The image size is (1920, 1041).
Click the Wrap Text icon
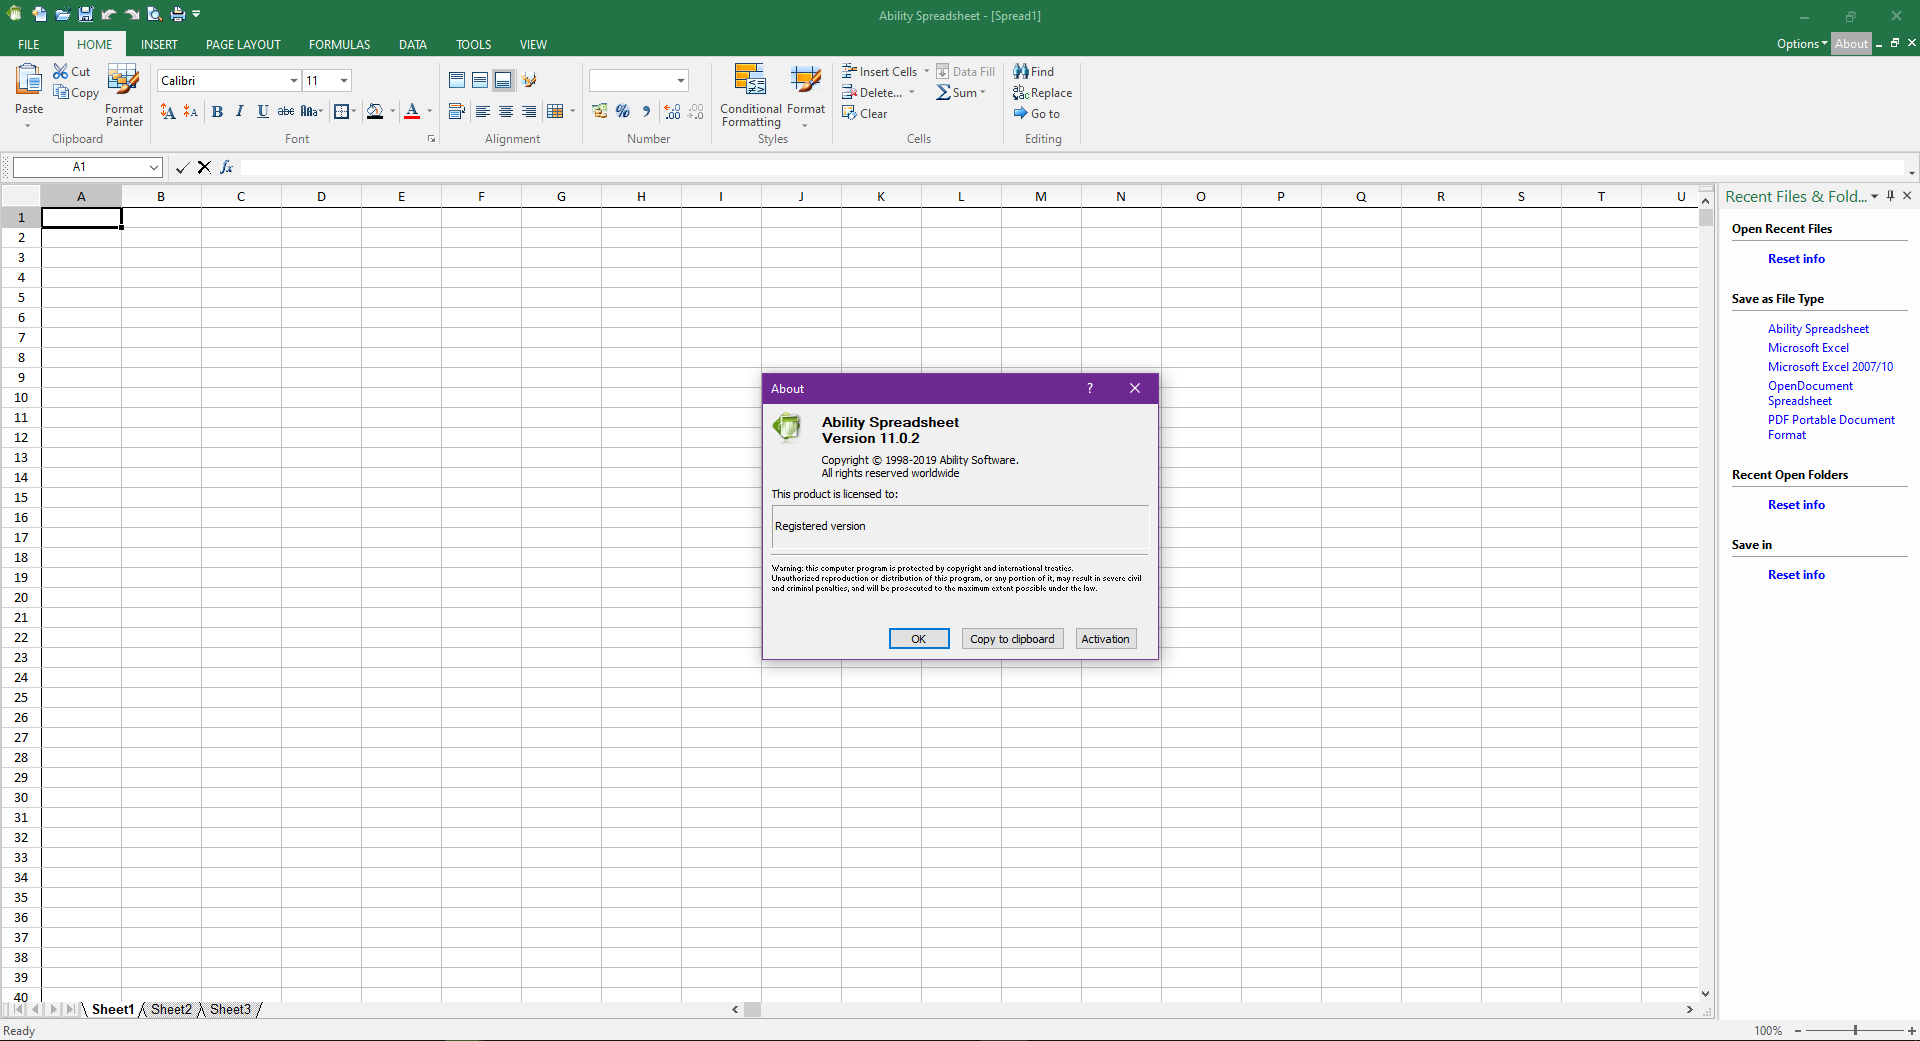coord(457,111)
